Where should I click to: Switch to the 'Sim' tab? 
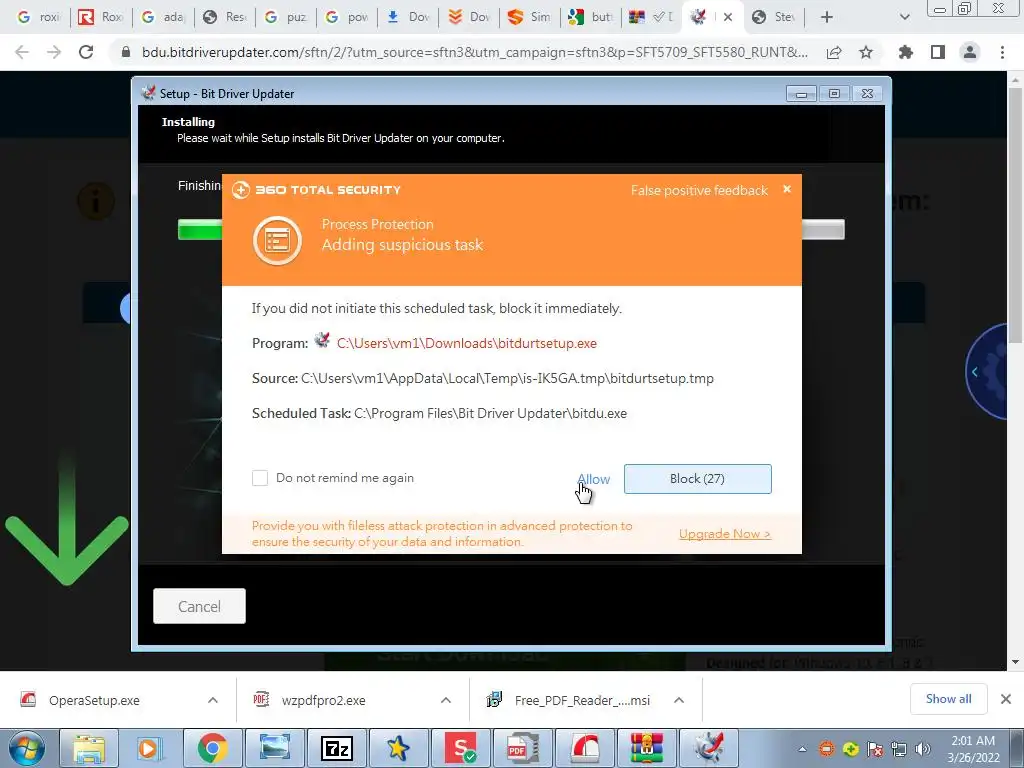(x=530, y=17)
